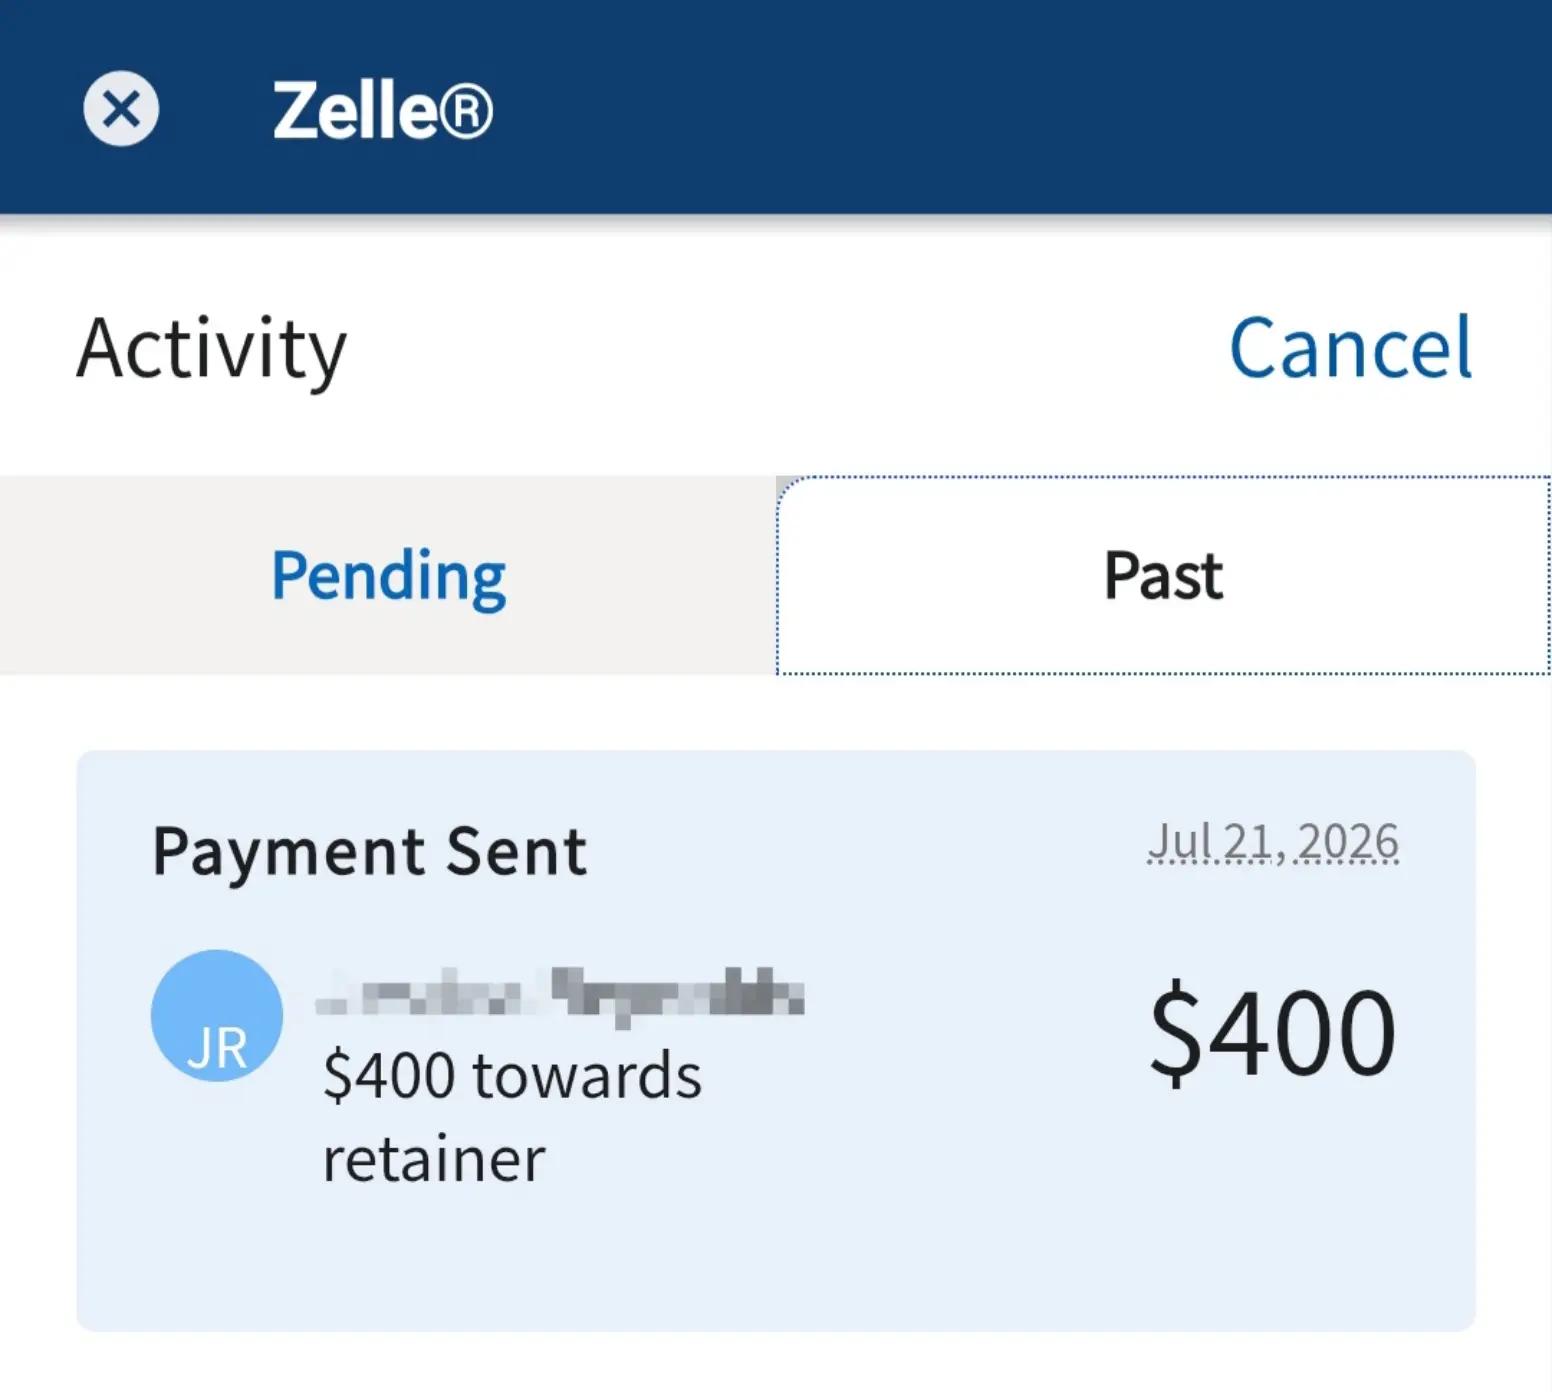The width and height of the screenshot is (1552, 1392).
Task: Tap the white space beneath the payment card
Action: coord(776,1362)
